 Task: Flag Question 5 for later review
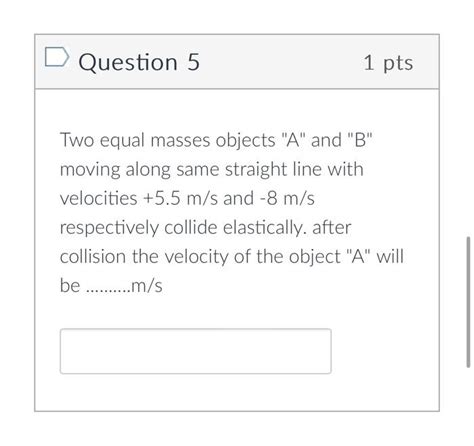57,57
